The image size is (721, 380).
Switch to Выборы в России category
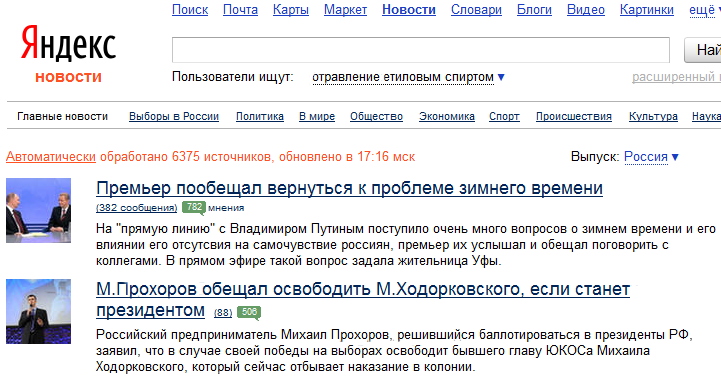click(x=174, y=116)
